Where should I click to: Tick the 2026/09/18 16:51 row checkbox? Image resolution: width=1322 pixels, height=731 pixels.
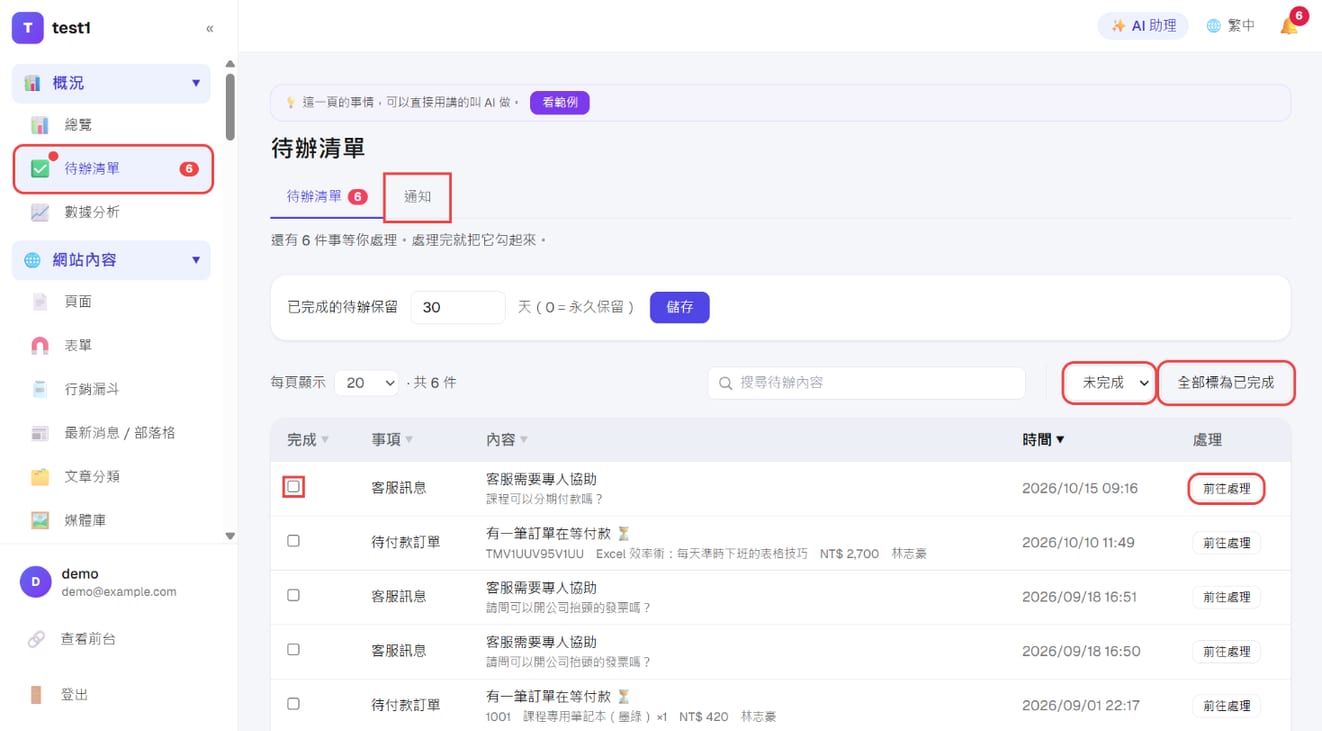click(293, 595)
